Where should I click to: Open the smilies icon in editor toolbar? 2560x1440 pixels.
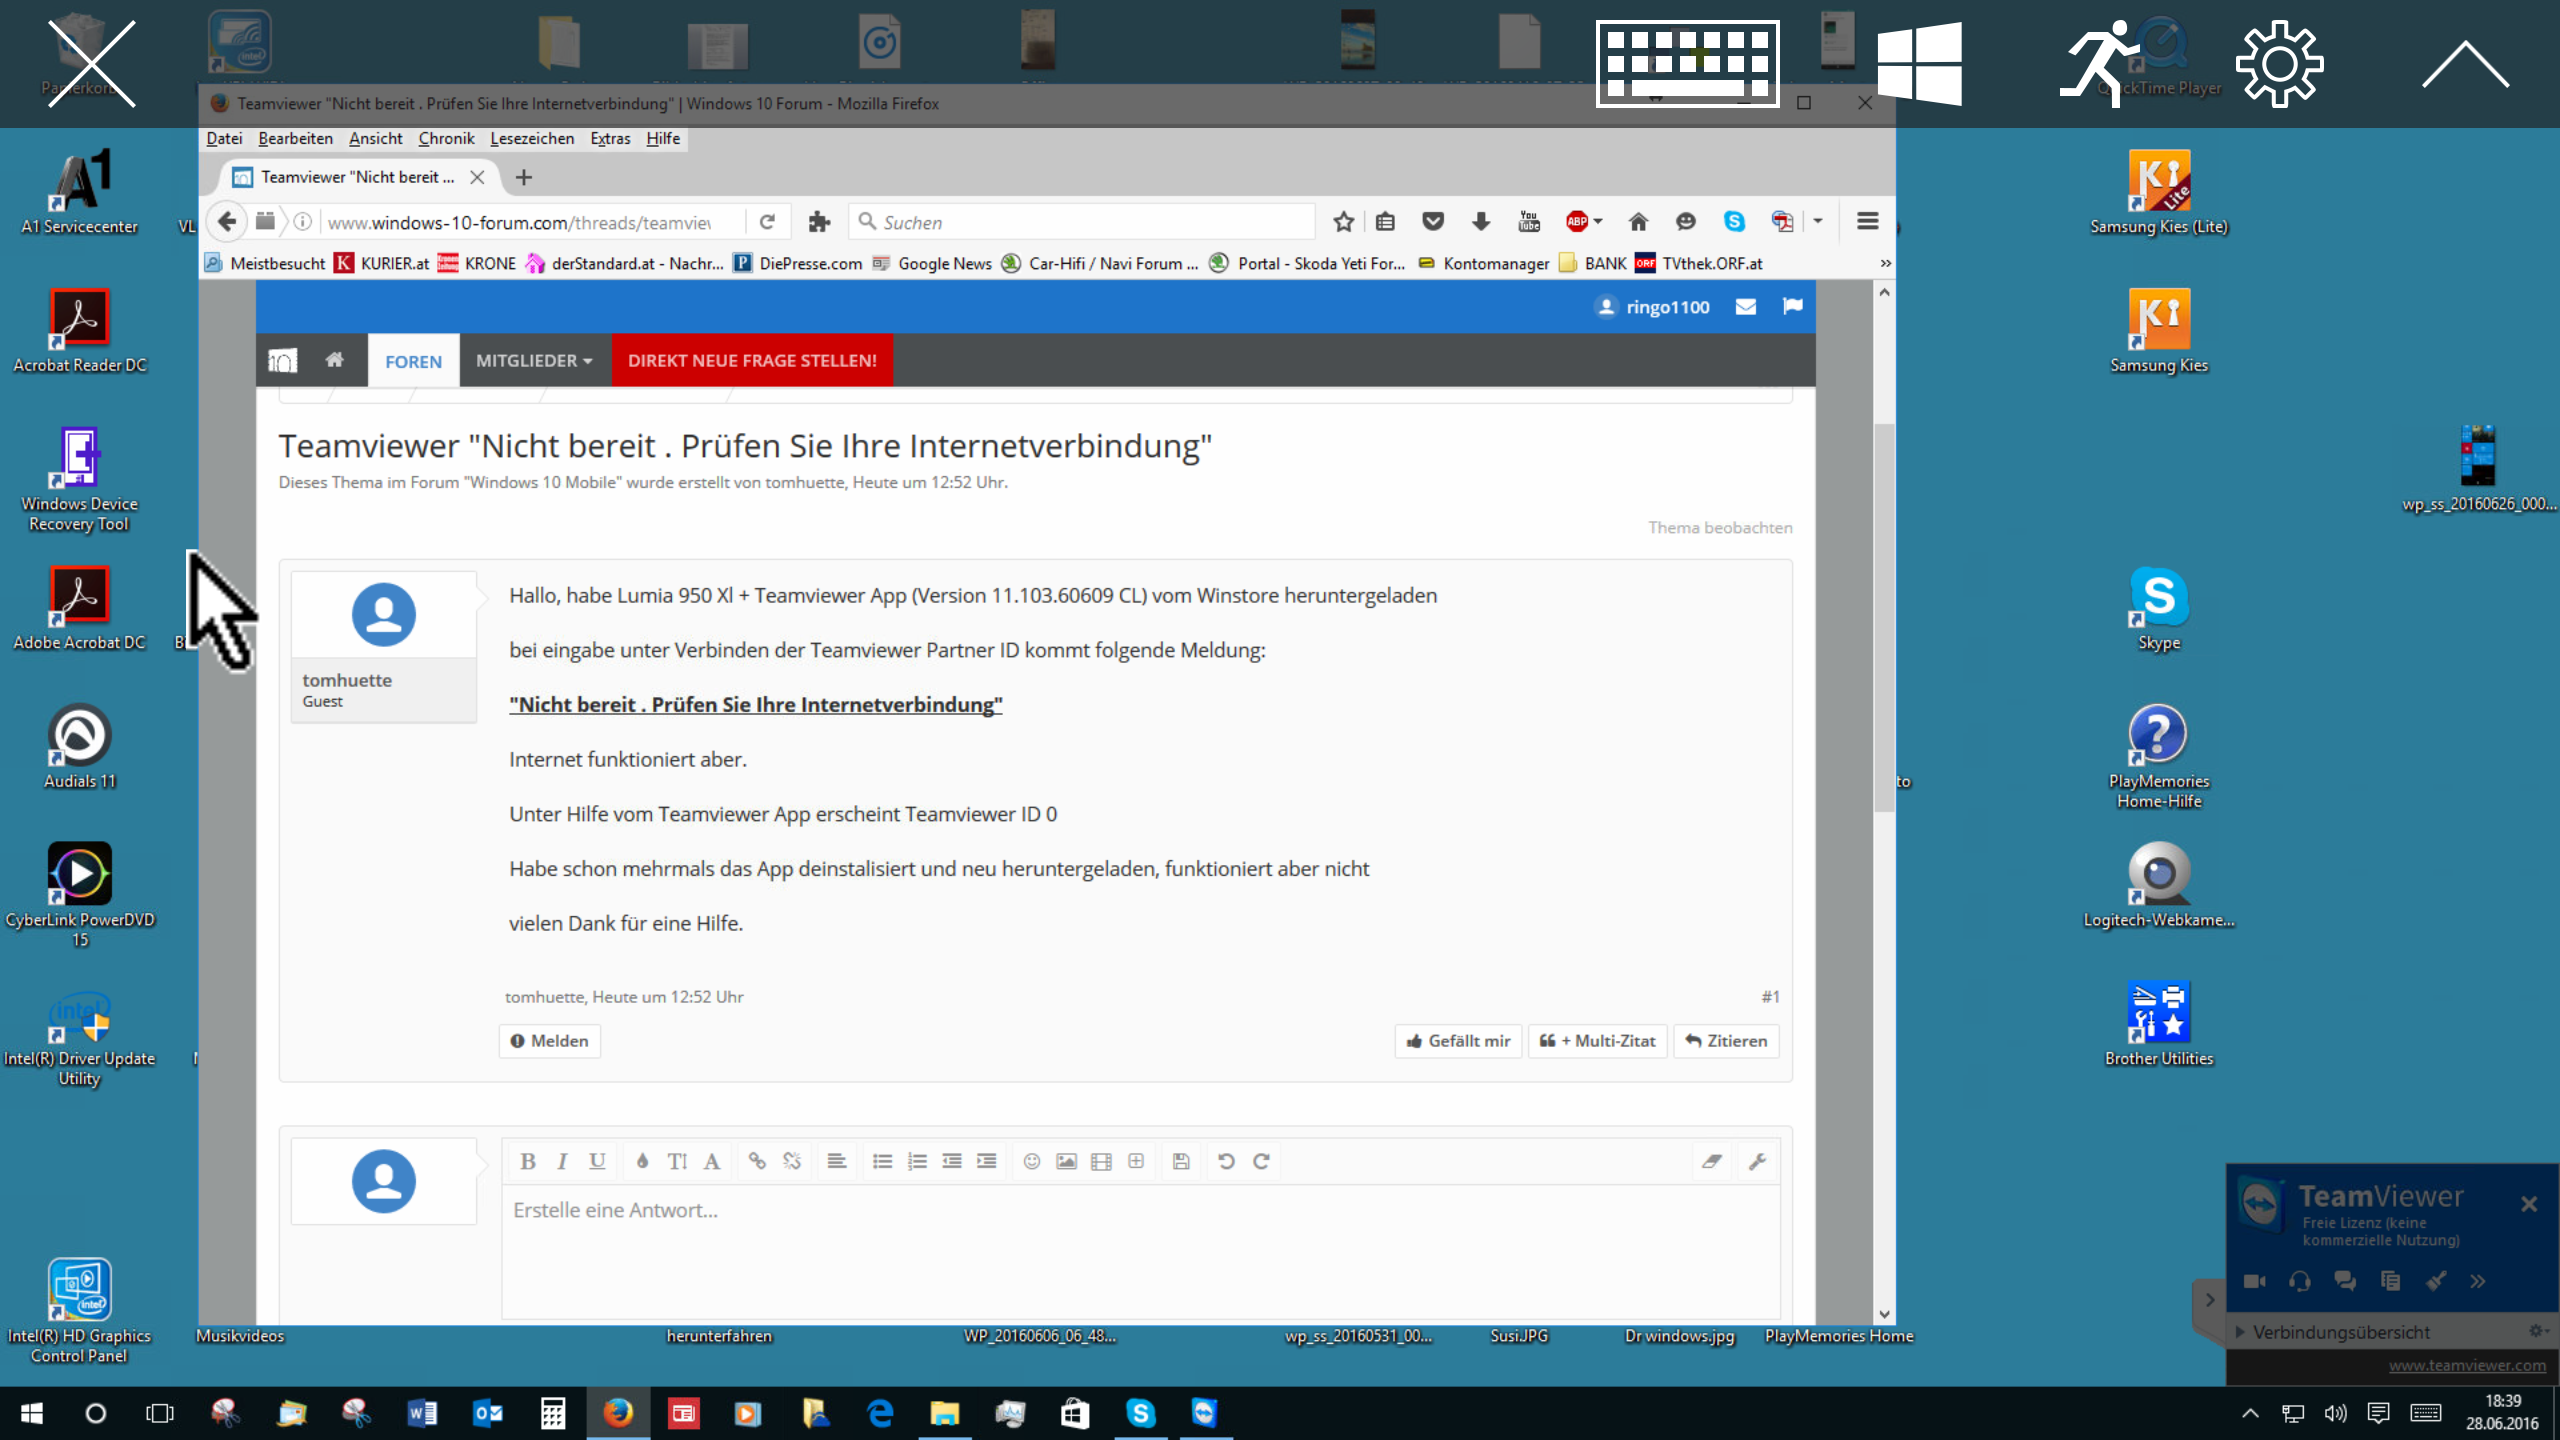1032,1161
